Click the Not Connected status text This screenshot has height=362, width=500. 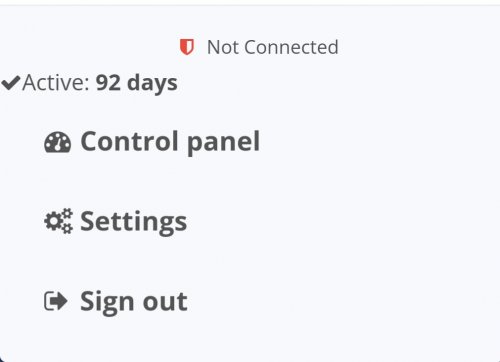coord(273,47)
